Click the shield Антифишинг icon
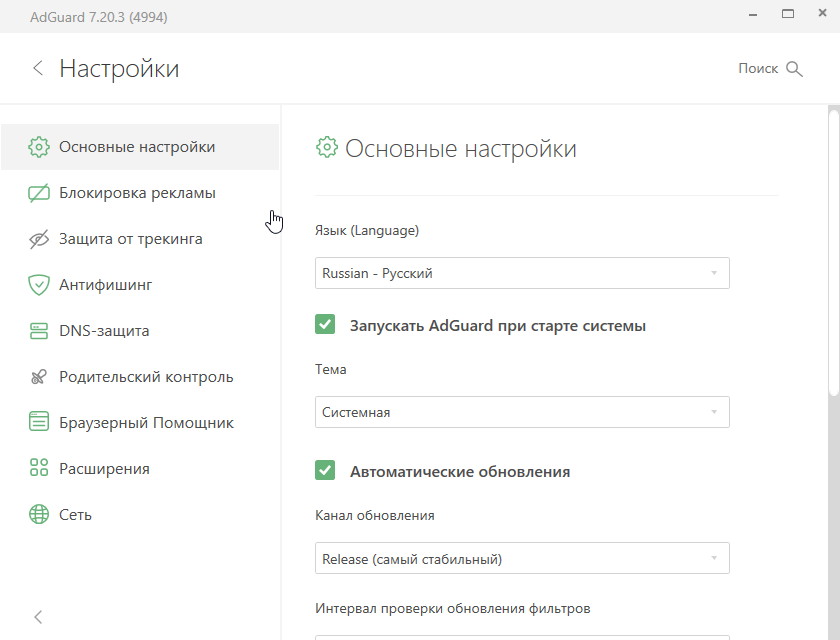Screen dimensions: 840x640 pos(39,285)
